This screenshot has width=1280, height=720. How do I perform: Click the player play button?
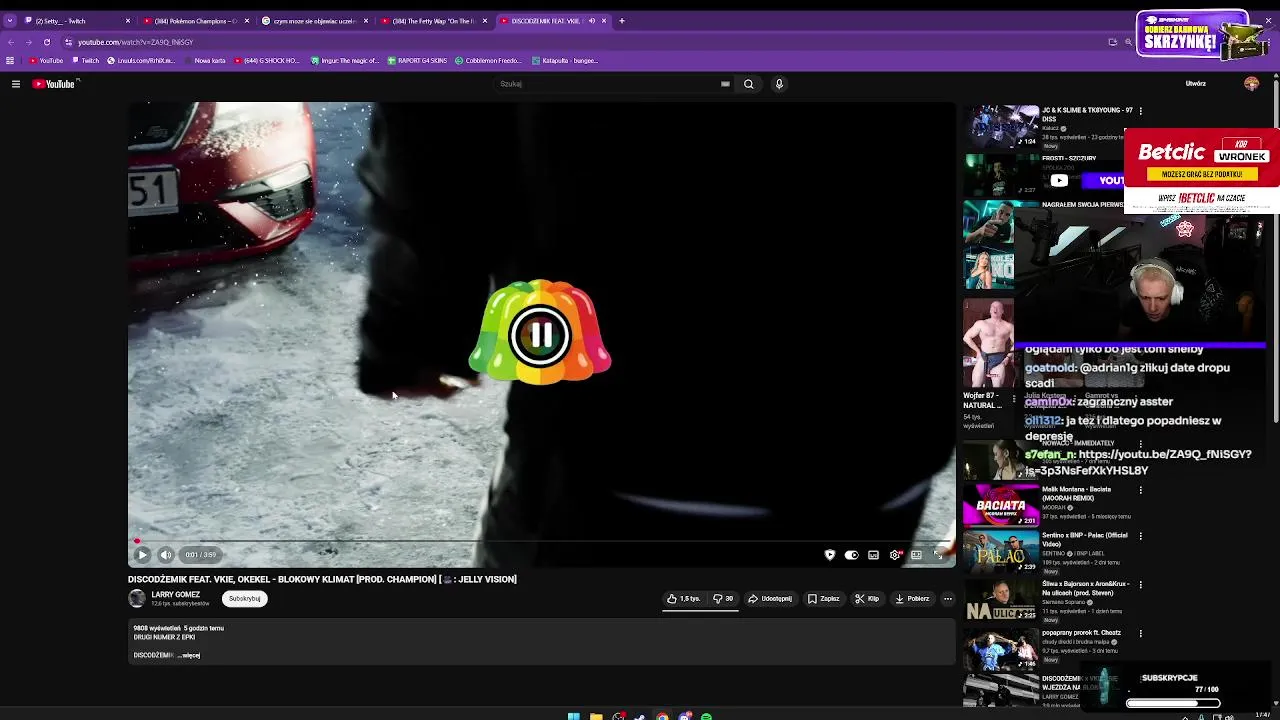(x=142, y=555)
